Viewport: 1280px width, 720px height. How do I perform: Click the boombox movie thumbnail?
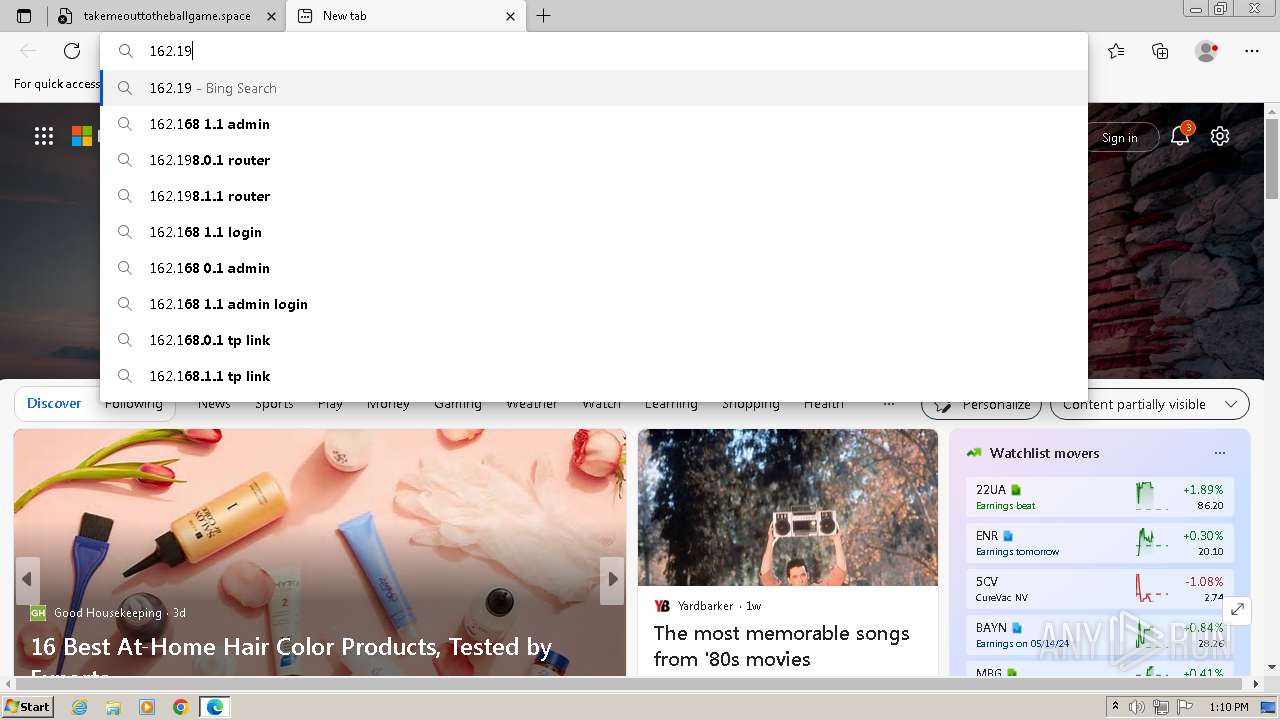coord(788,507)
